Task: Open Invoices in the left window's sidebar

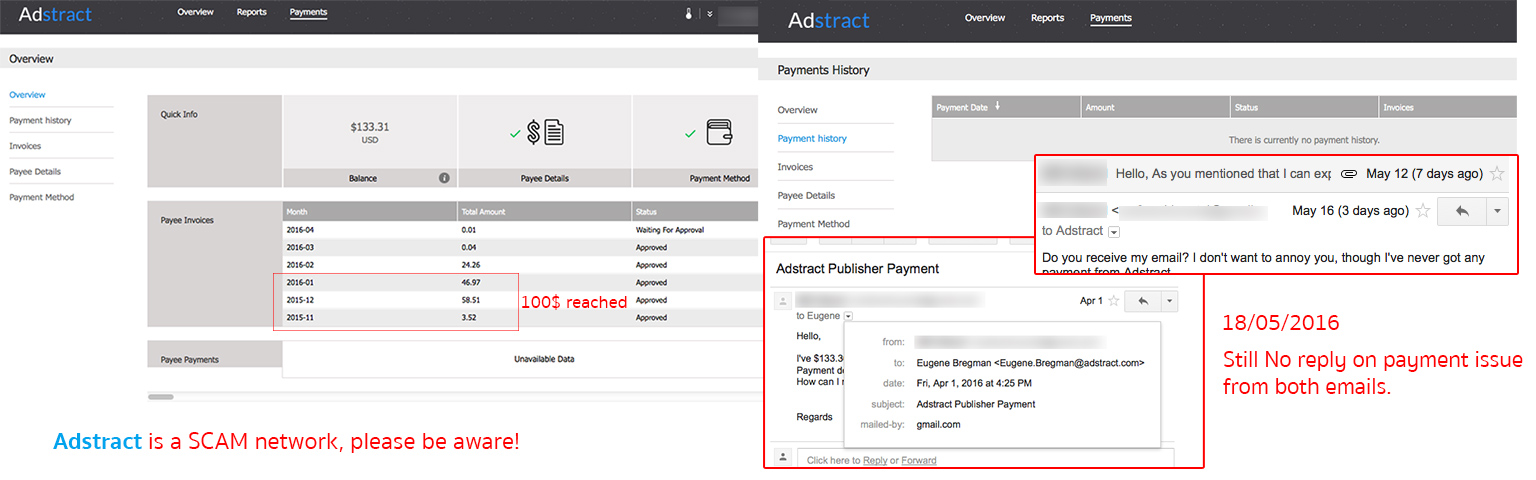Action: (x=25, y=146)
